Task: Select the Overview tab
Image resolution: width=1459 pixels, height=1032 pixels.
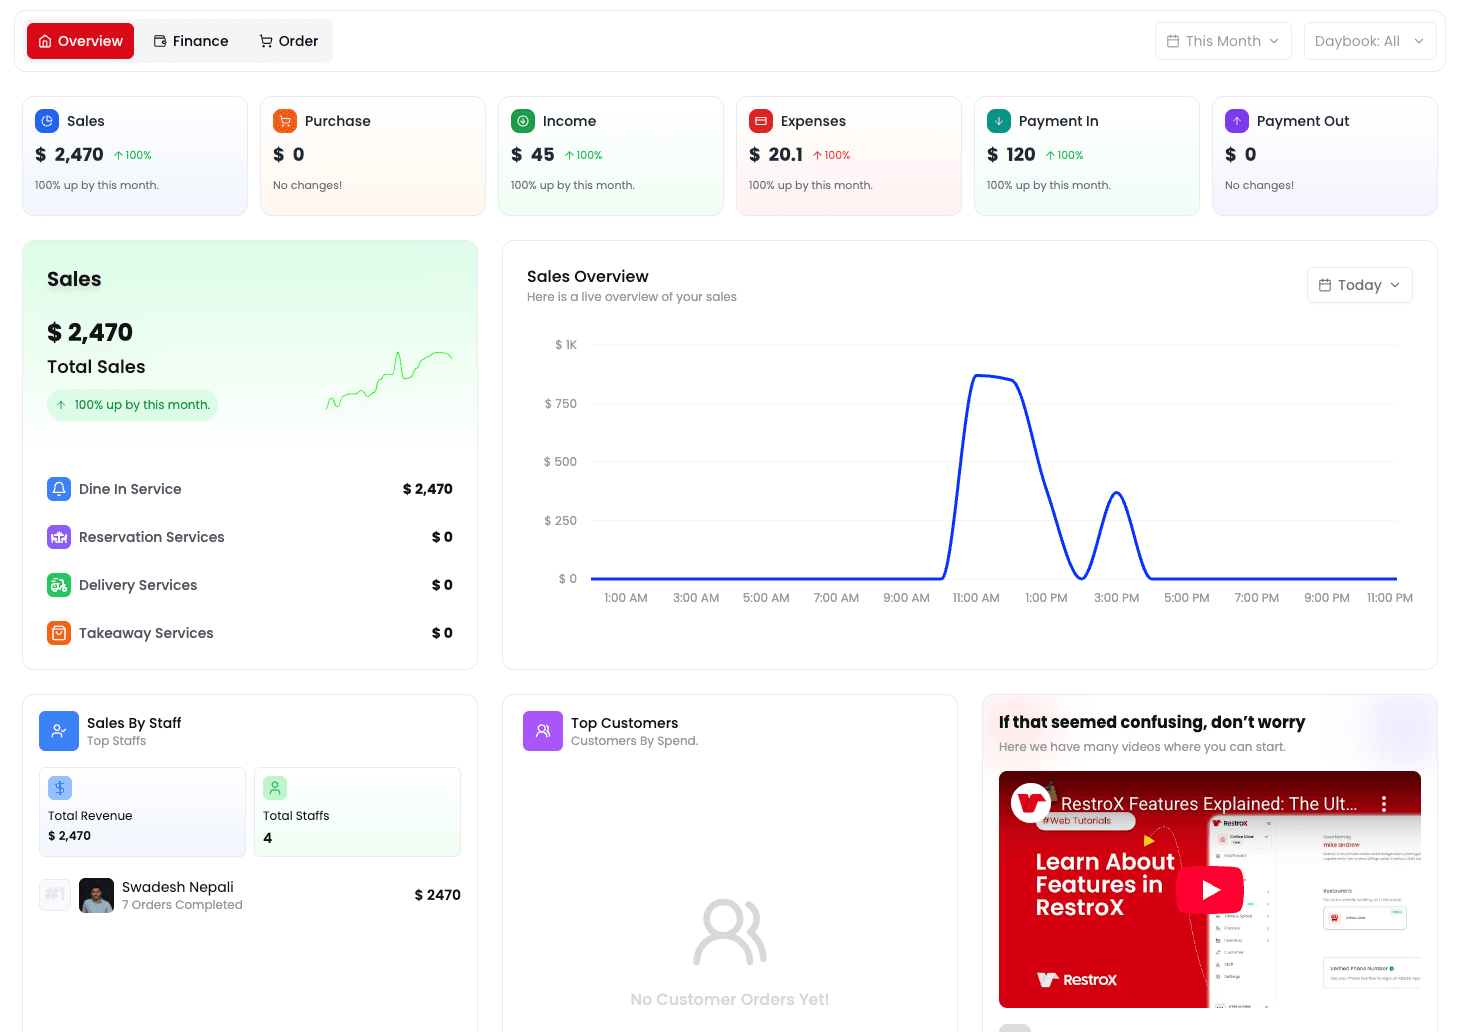Action: (80, 41)
